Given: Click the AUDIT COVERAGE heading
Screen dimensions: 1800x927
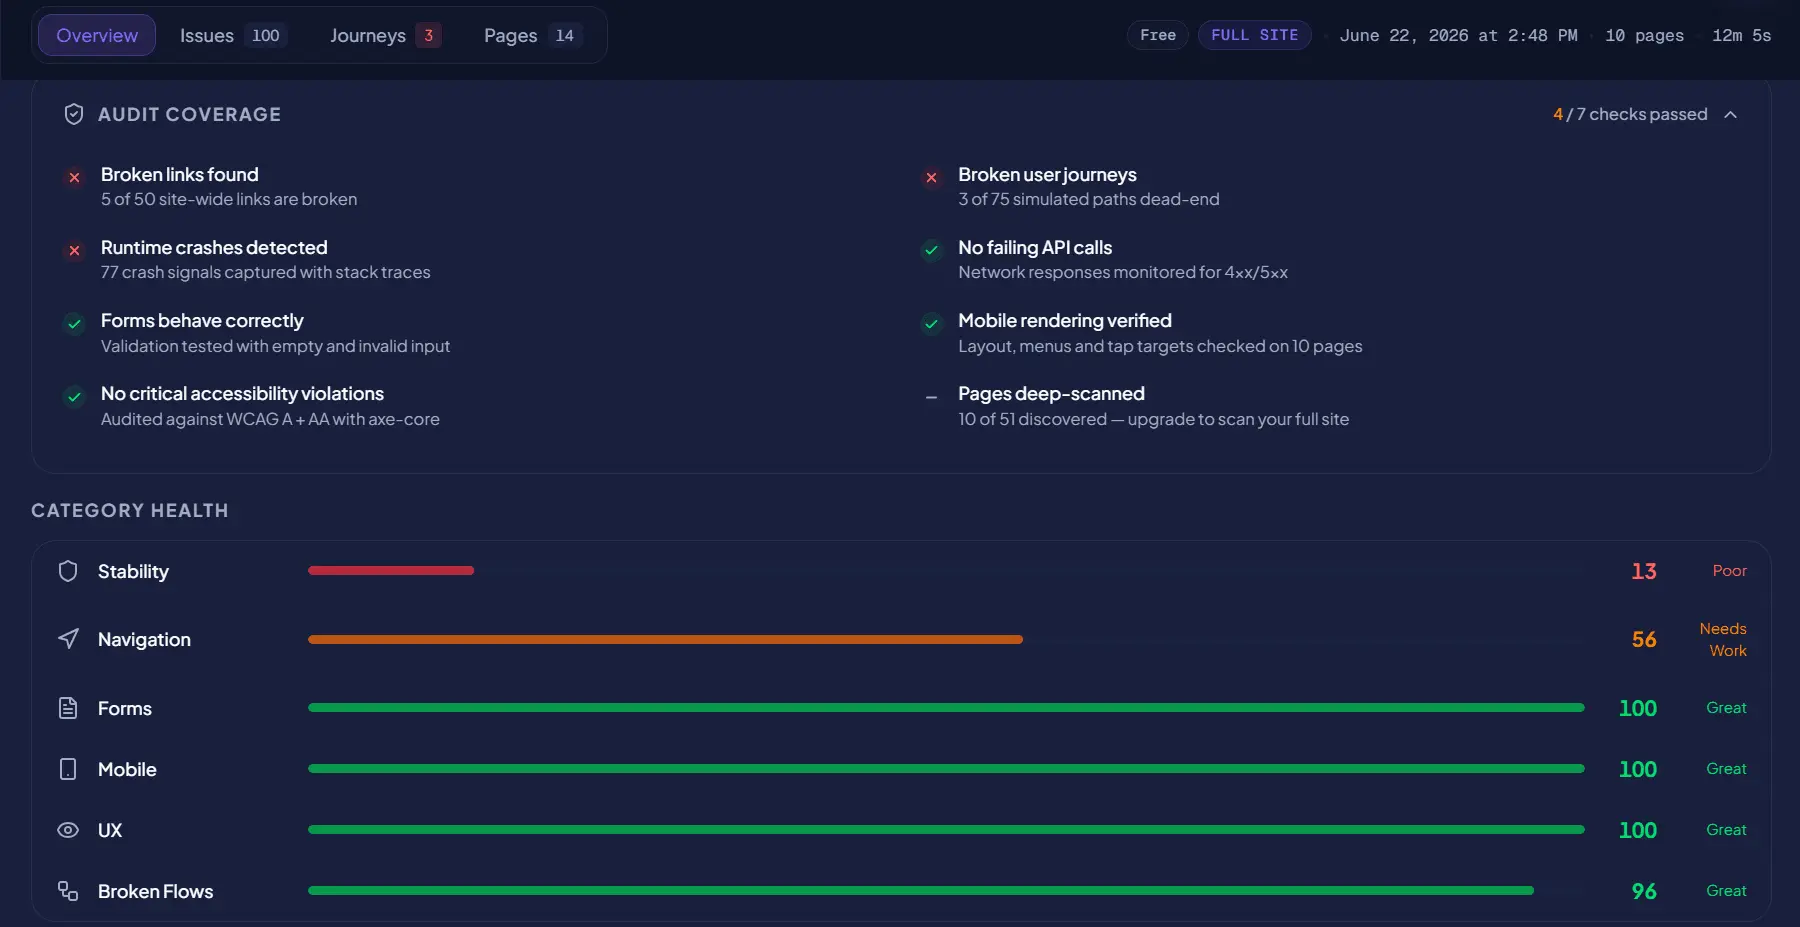Looking at the screenshot, I should (189, 114).
